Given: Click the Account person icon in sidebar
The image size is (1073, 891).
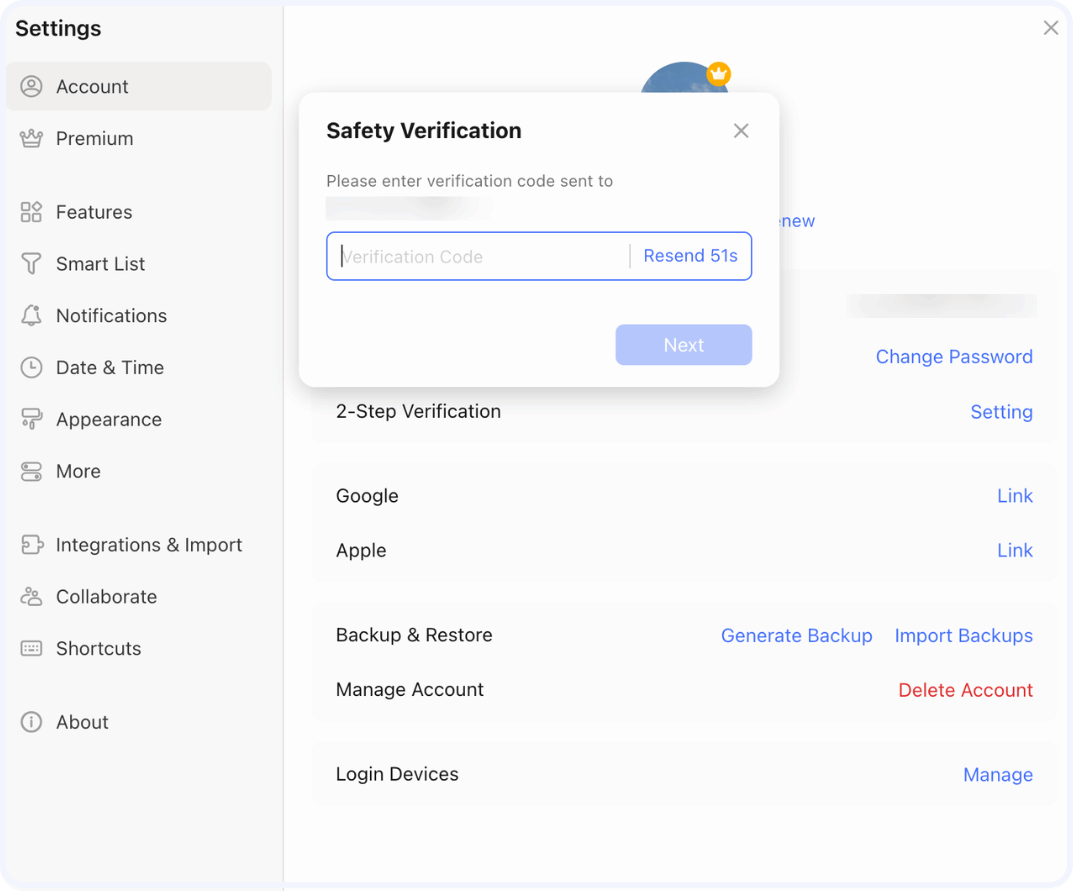Looking at the screenshot, I should 32,87.
